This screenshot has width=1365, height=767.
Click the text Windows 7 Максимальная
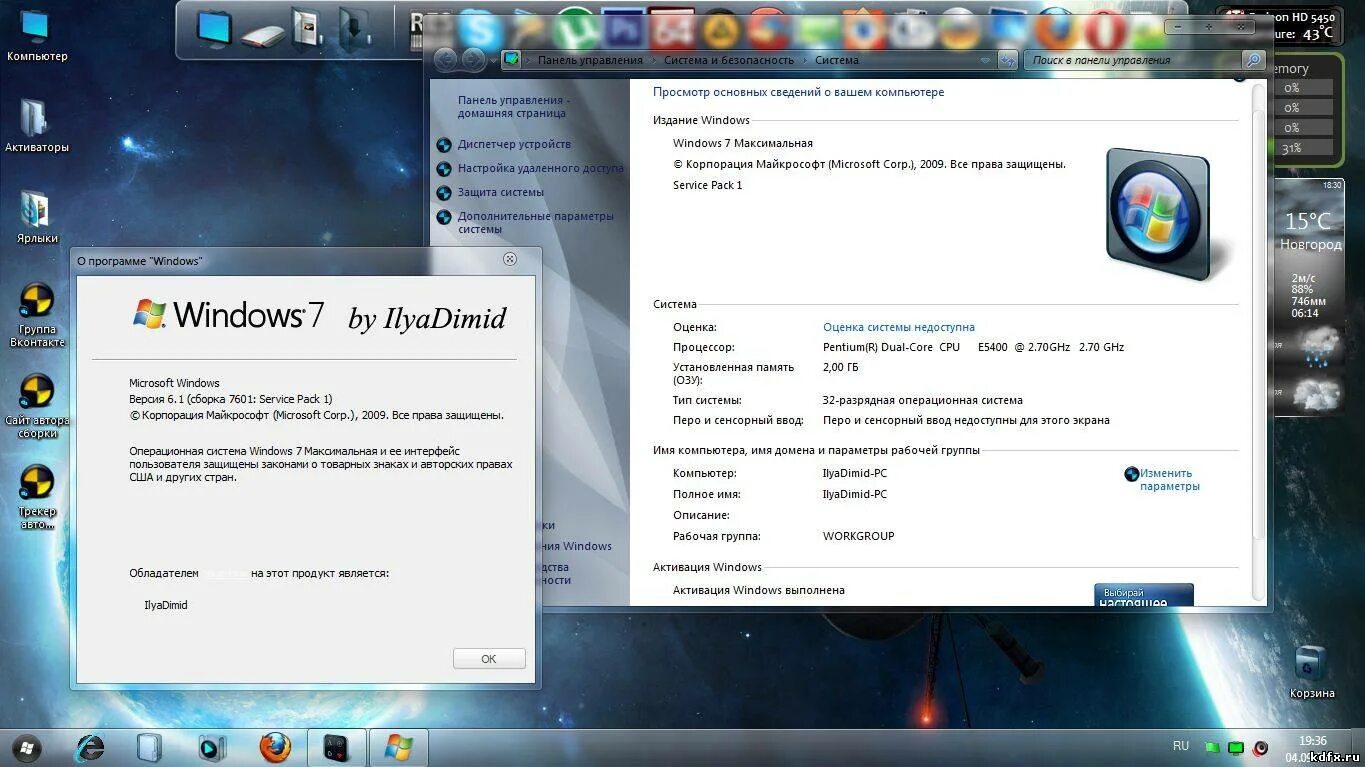click(743, 143)
